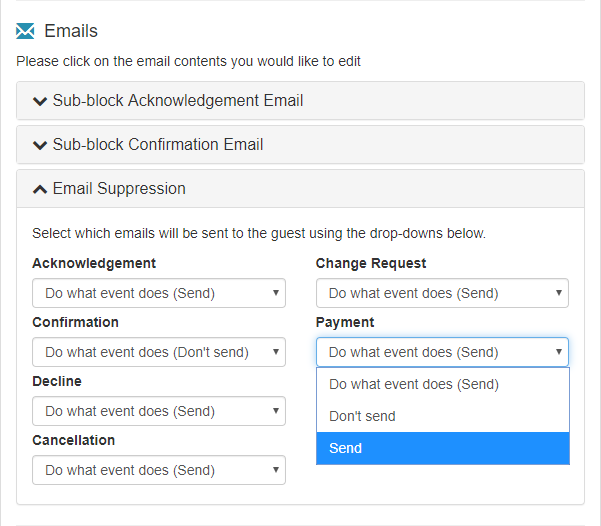Click the arrow on the Change Request drop-down
Image resolution: width=601 pixels, height=526 pixels.
558,293
